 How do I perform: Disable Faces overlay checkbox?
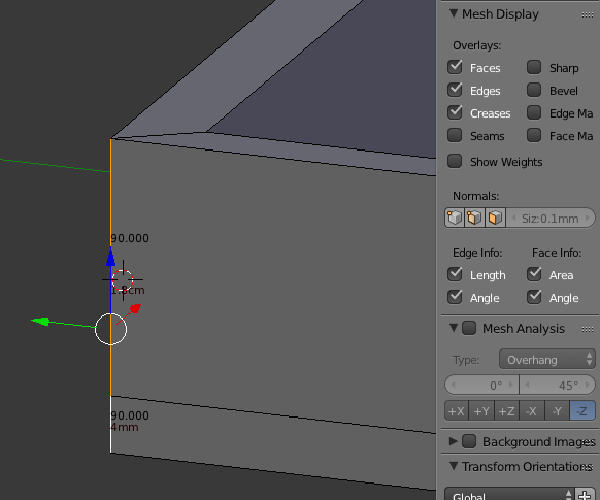coord(455,67)
